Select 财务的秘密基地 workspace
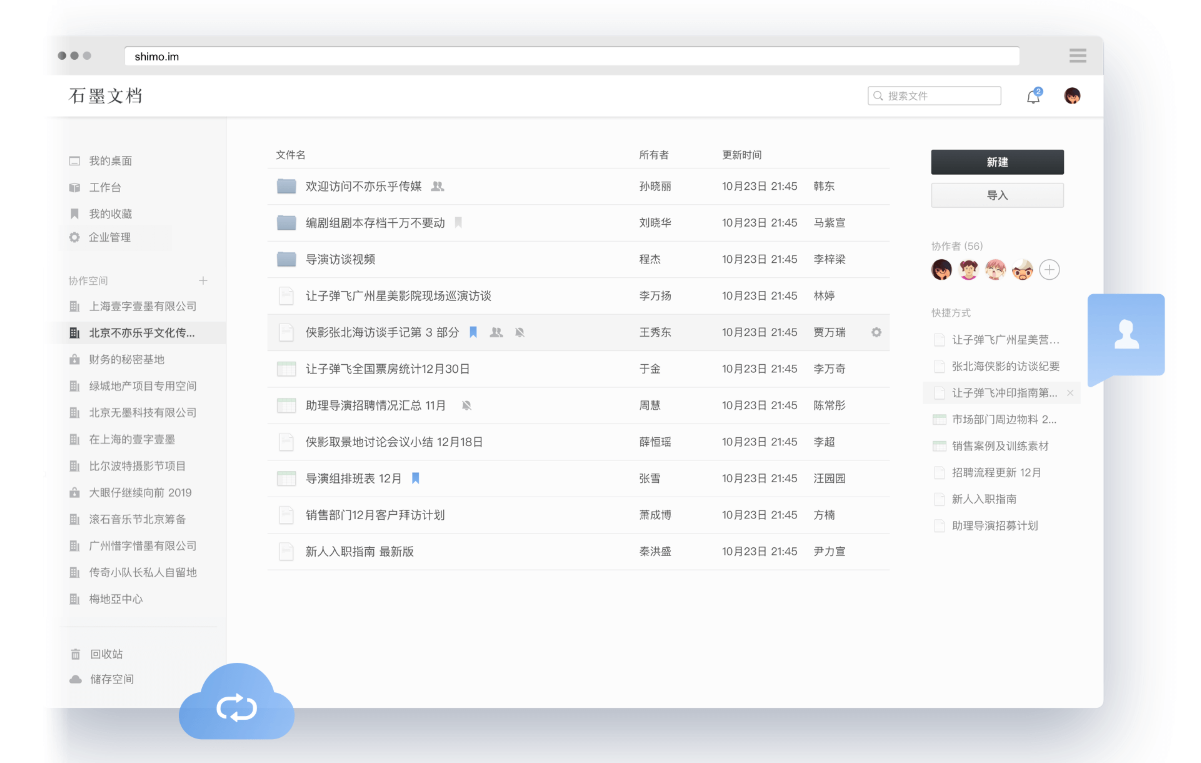This screenshot has height=763, width=1201. tap(126, 359)
